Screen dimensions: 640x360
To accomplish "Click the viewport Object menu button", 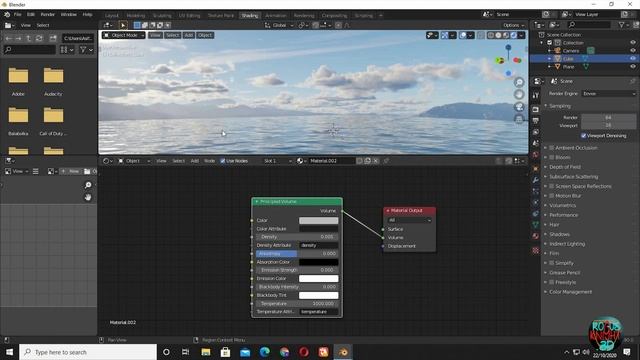I will click(x=205, y=36).
